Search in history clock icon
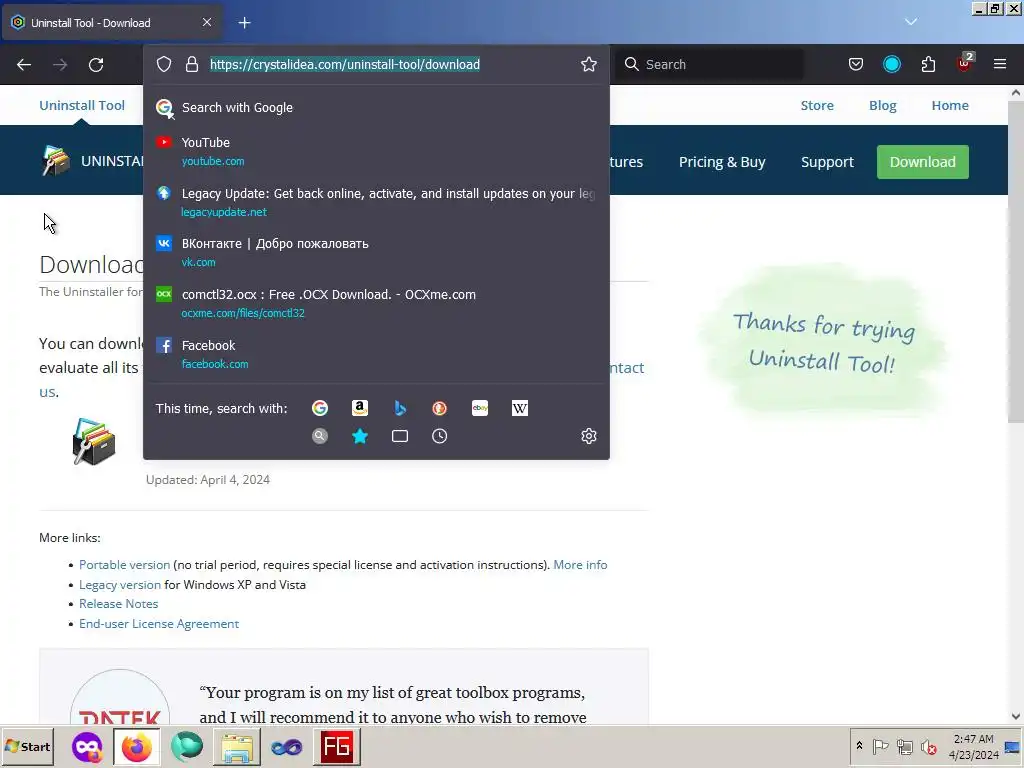The height and width of the screenshot is (768, 1024). tap(440, 436)
